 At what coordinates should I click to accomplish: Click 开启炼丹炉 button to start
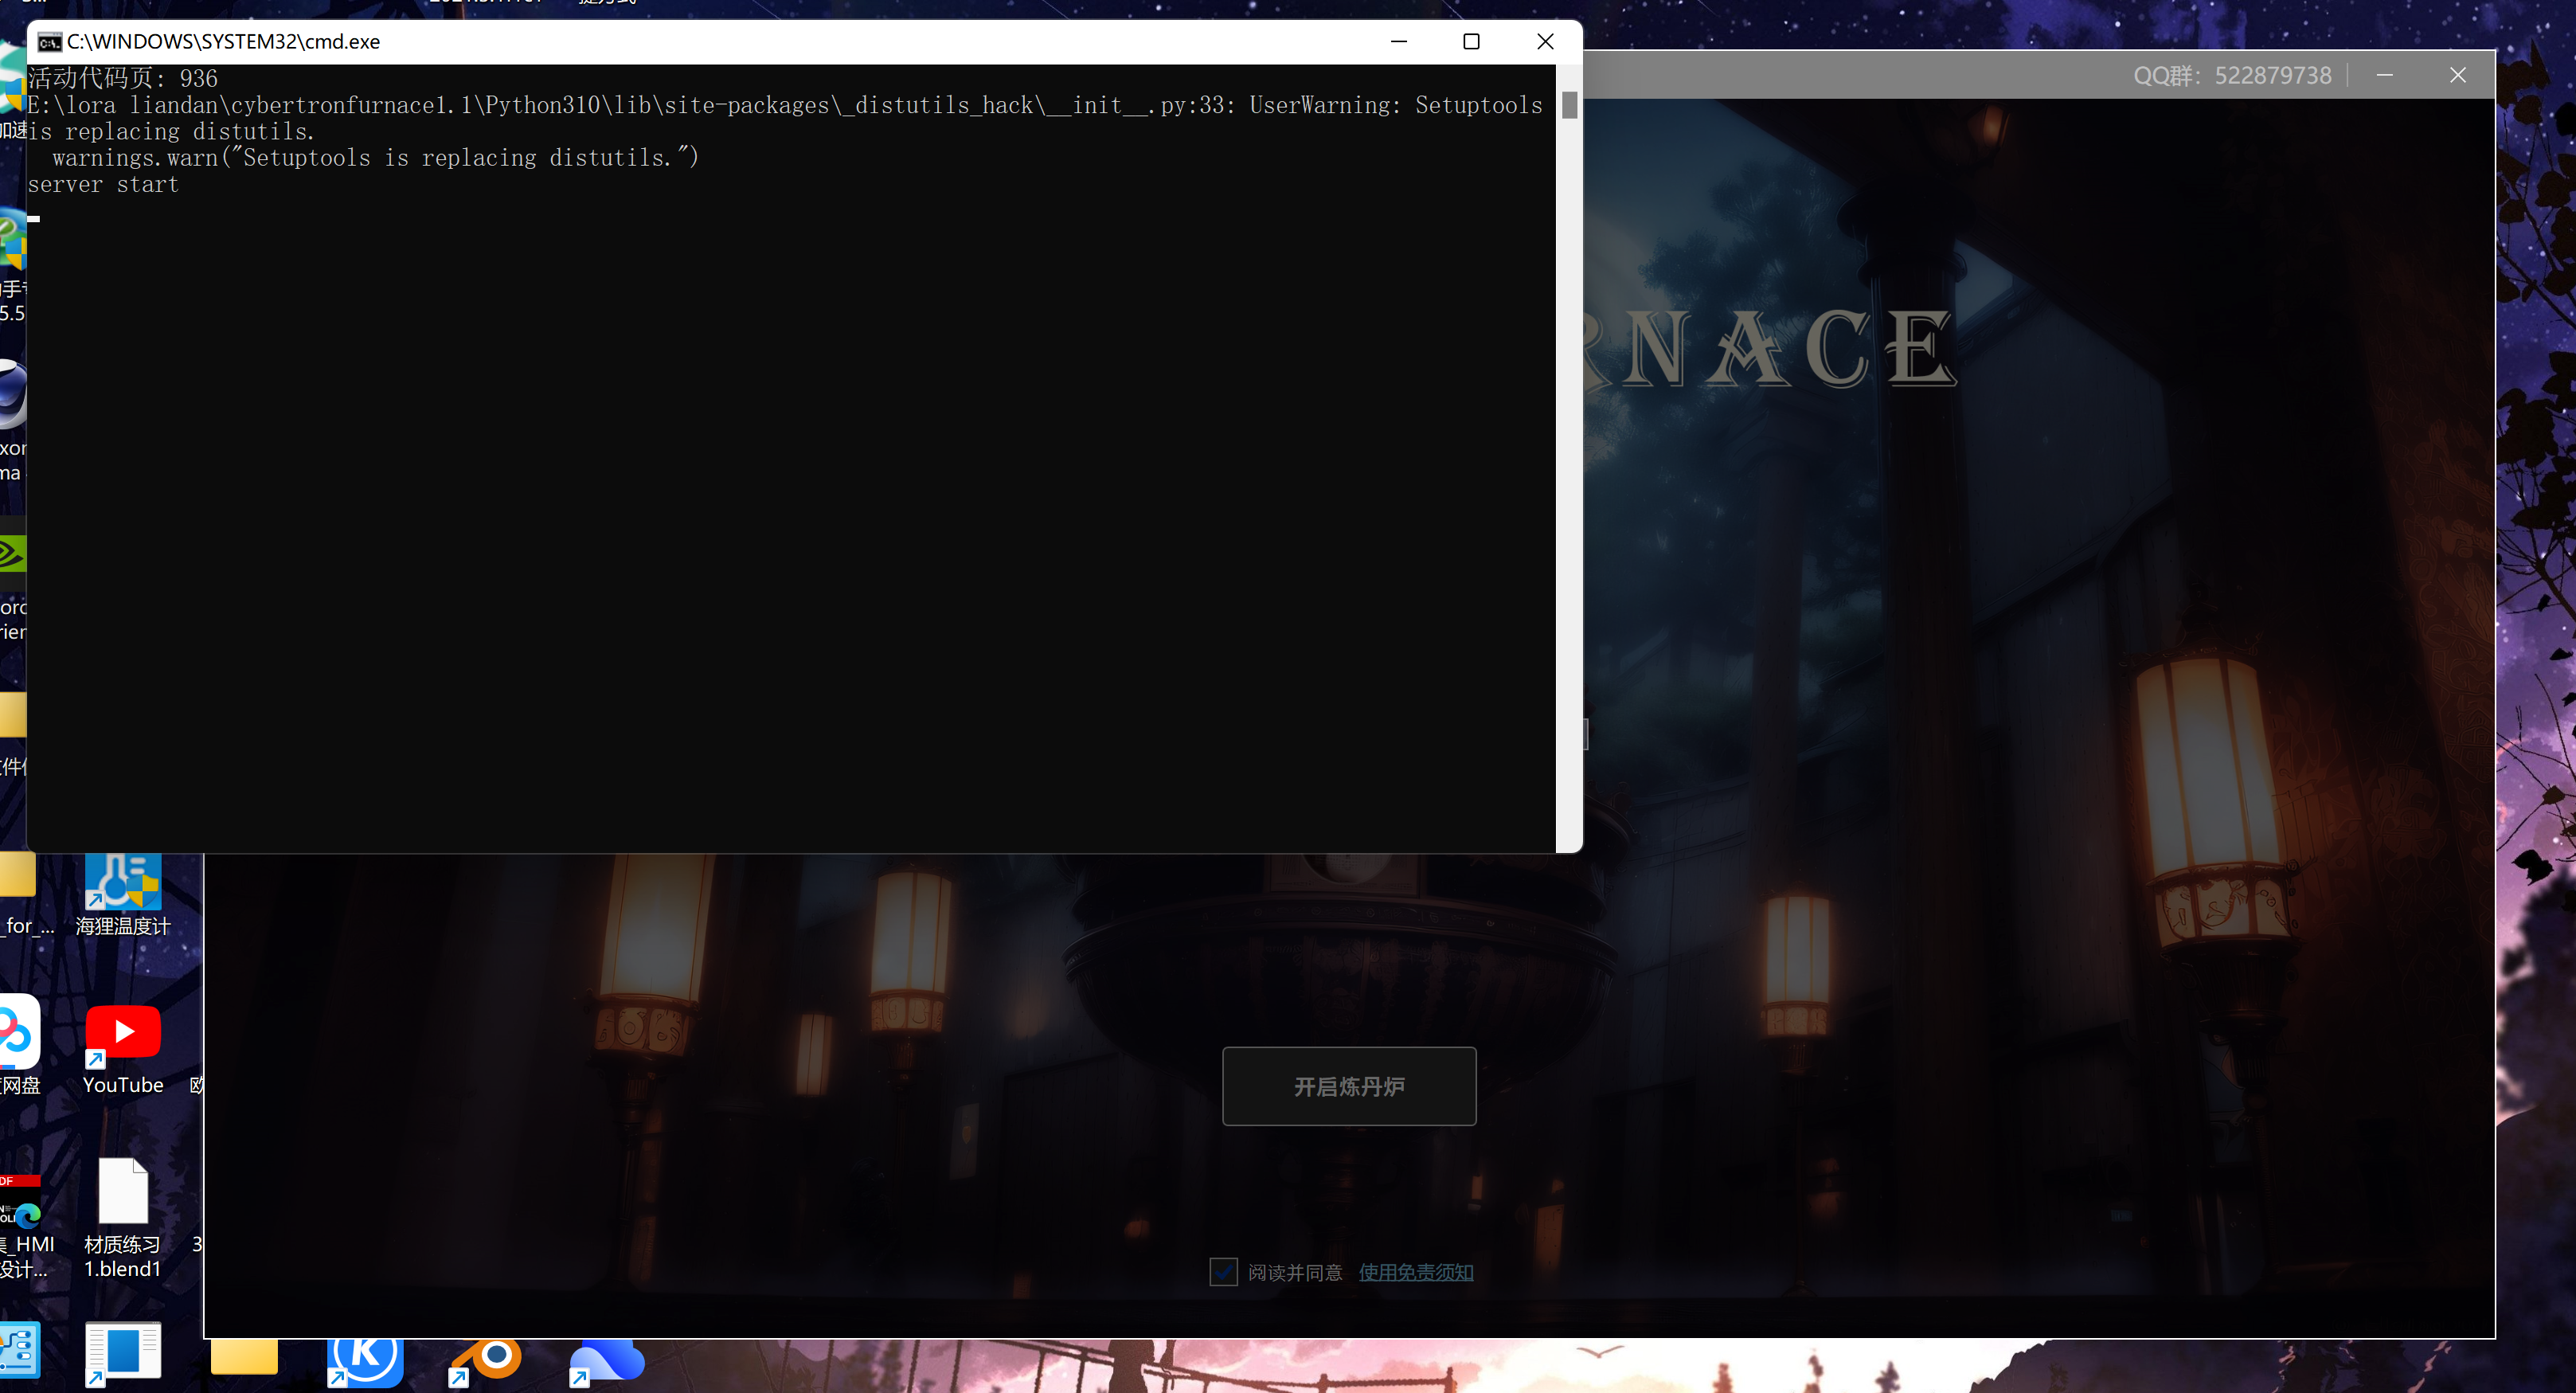1350,1086
